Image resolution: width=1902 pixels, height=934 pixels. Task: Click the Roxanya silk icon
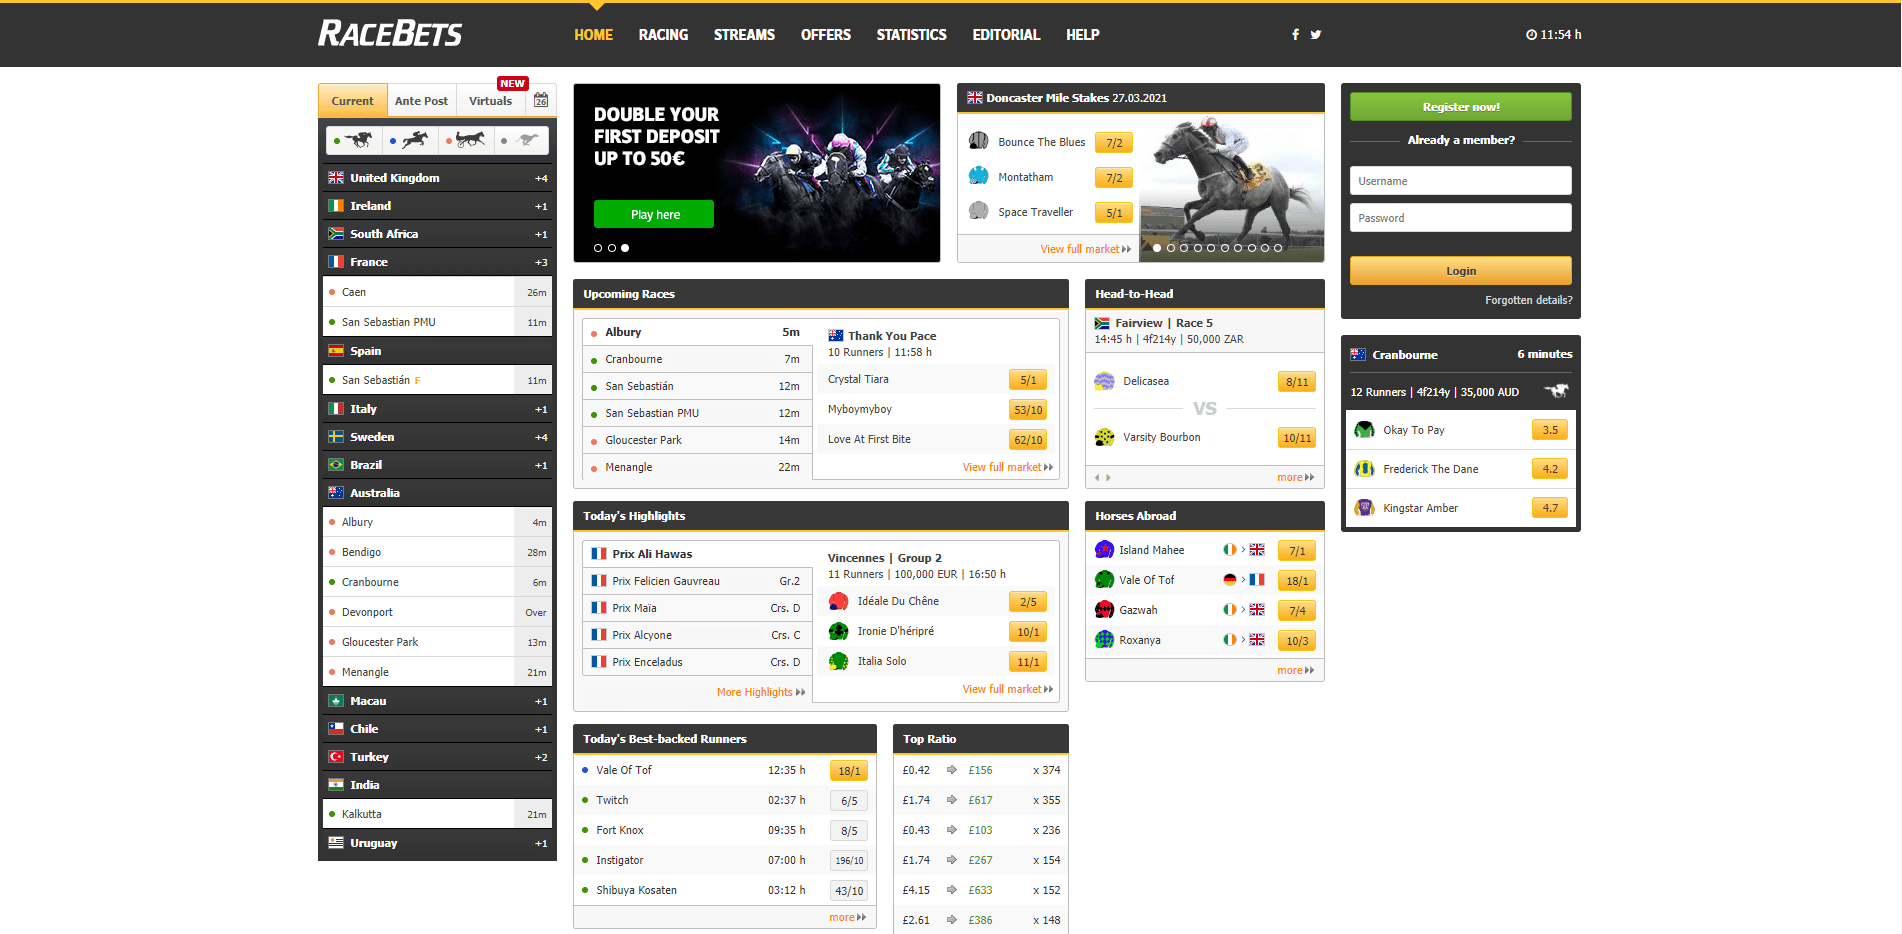(1104, 640)
